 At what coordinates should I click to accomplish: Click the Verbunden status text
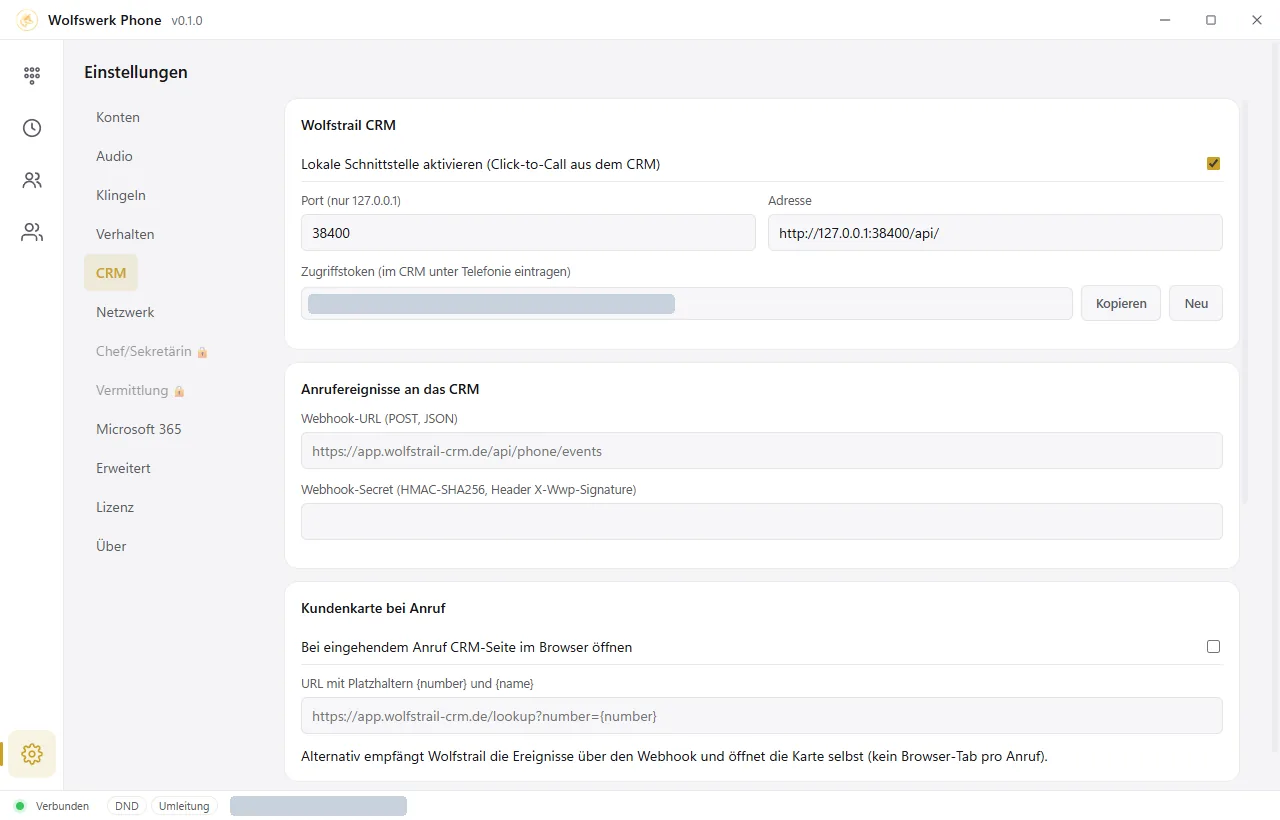62,806
